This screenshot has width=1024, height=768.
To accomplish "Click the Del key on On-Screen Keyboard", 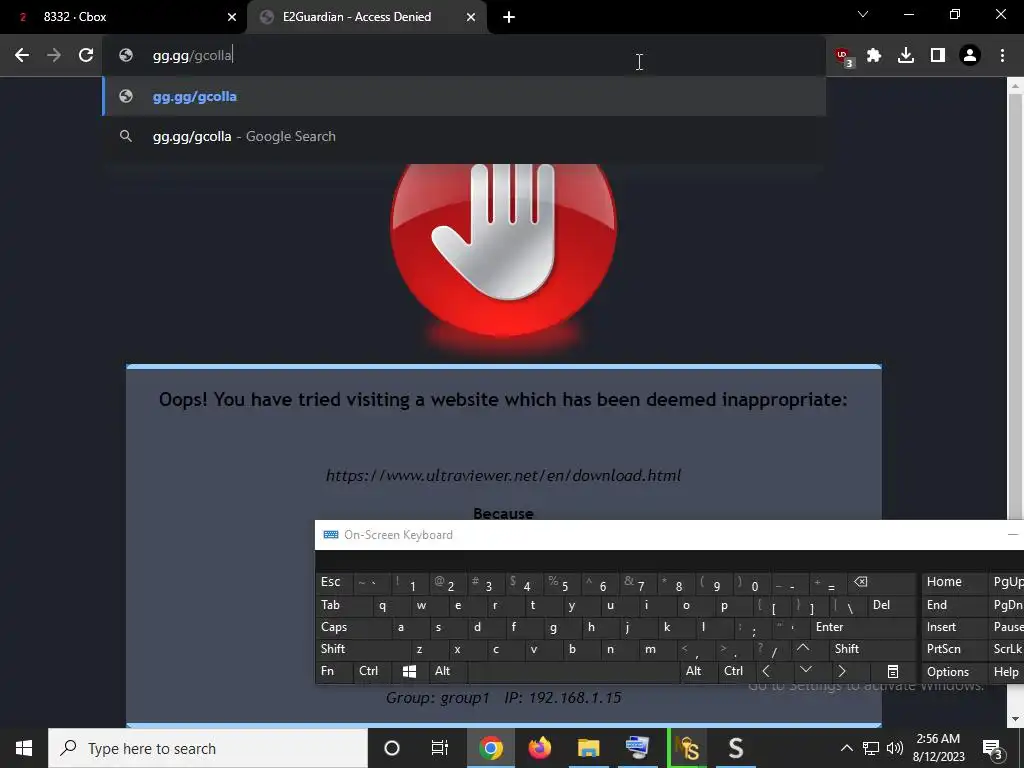I will click(891, 605).
